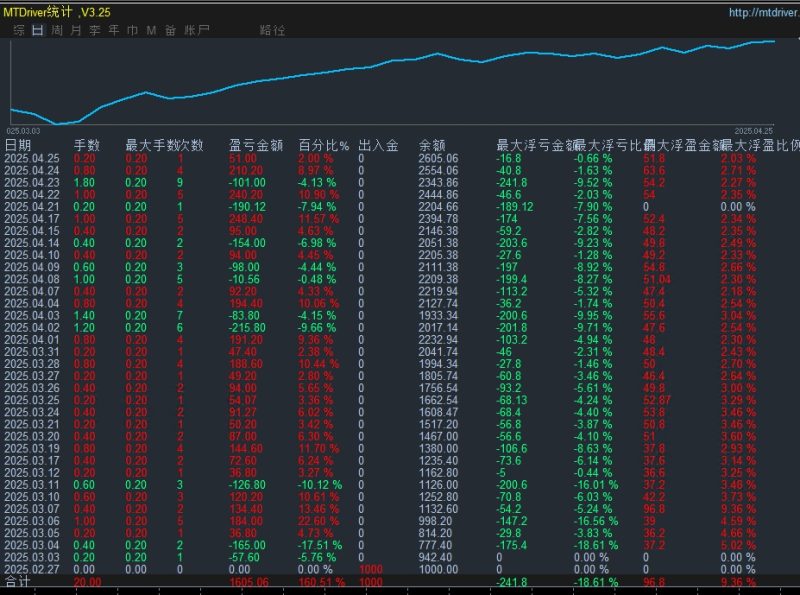The width and height of the screenshot is (800, 595).
Task: Click the 百分比% column header
Action: pos(323,146)
